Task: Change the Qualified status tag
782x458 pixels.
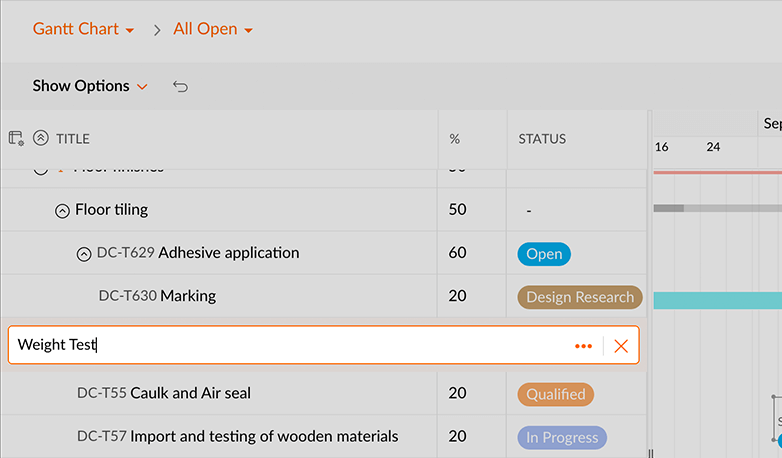Action: (x=555, y=394)
